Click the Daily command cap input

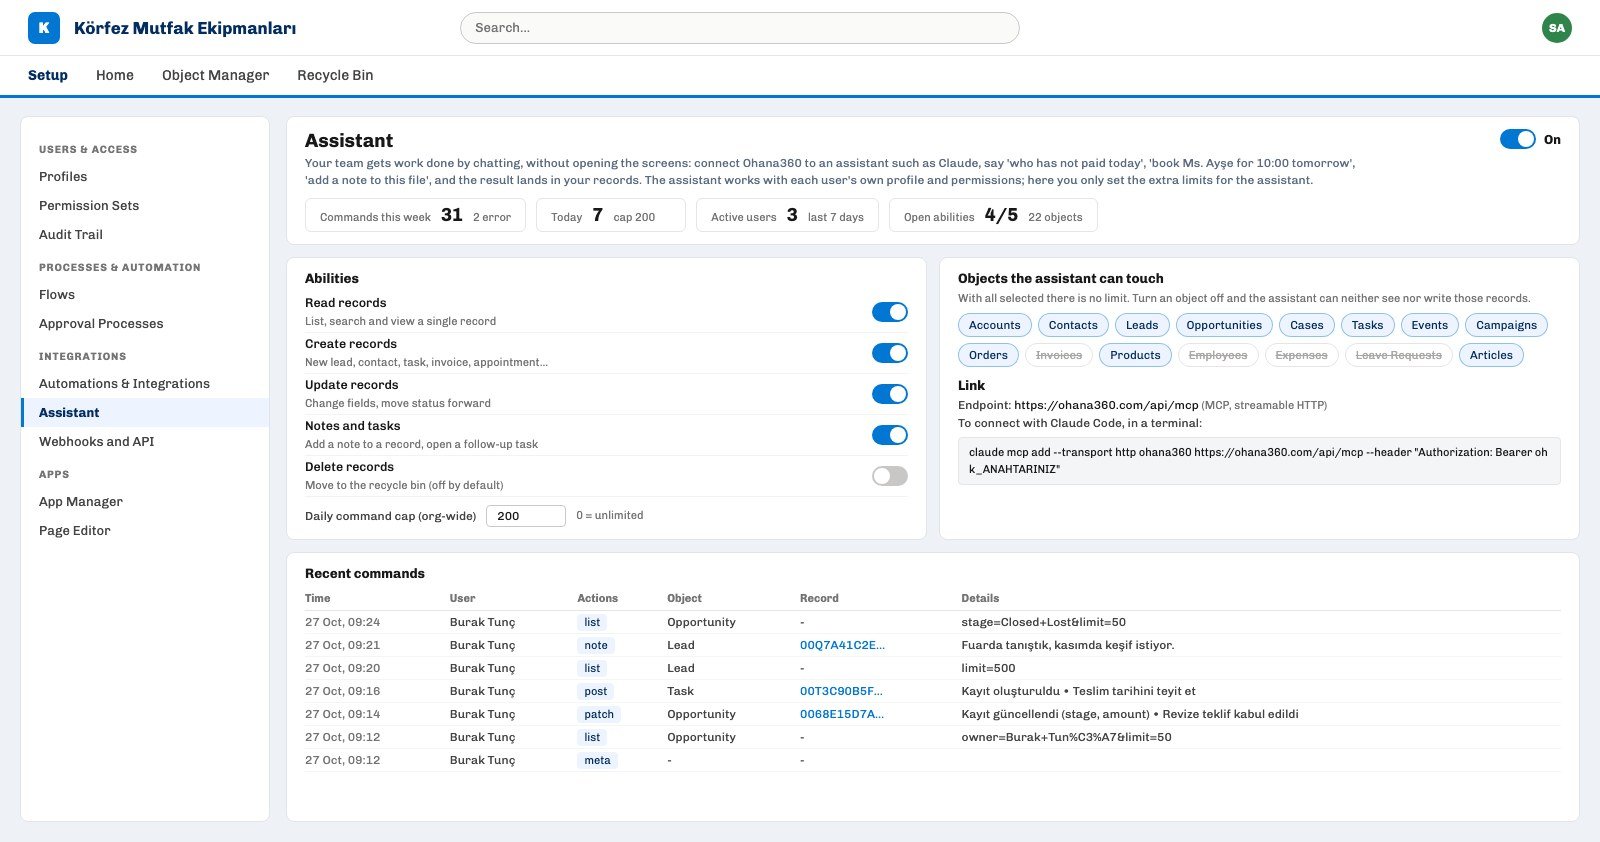[x=526, y=516]
